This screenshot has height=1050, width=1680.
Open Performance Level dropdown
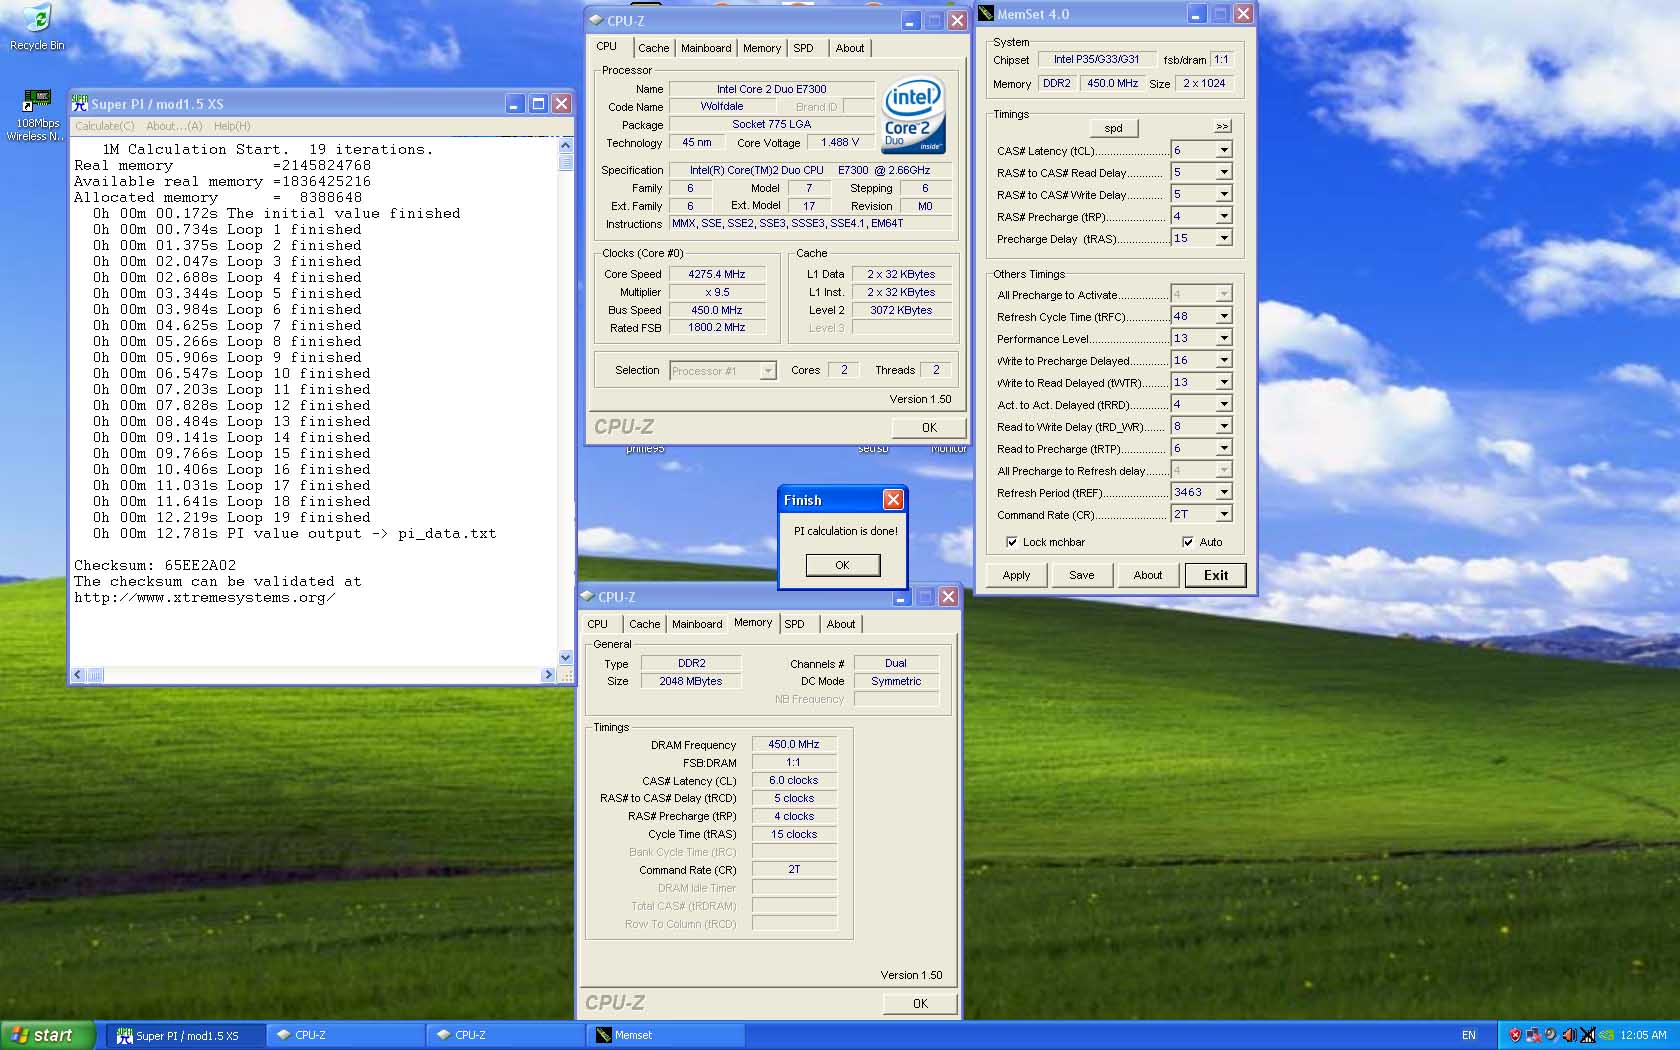coord(1223,338)
